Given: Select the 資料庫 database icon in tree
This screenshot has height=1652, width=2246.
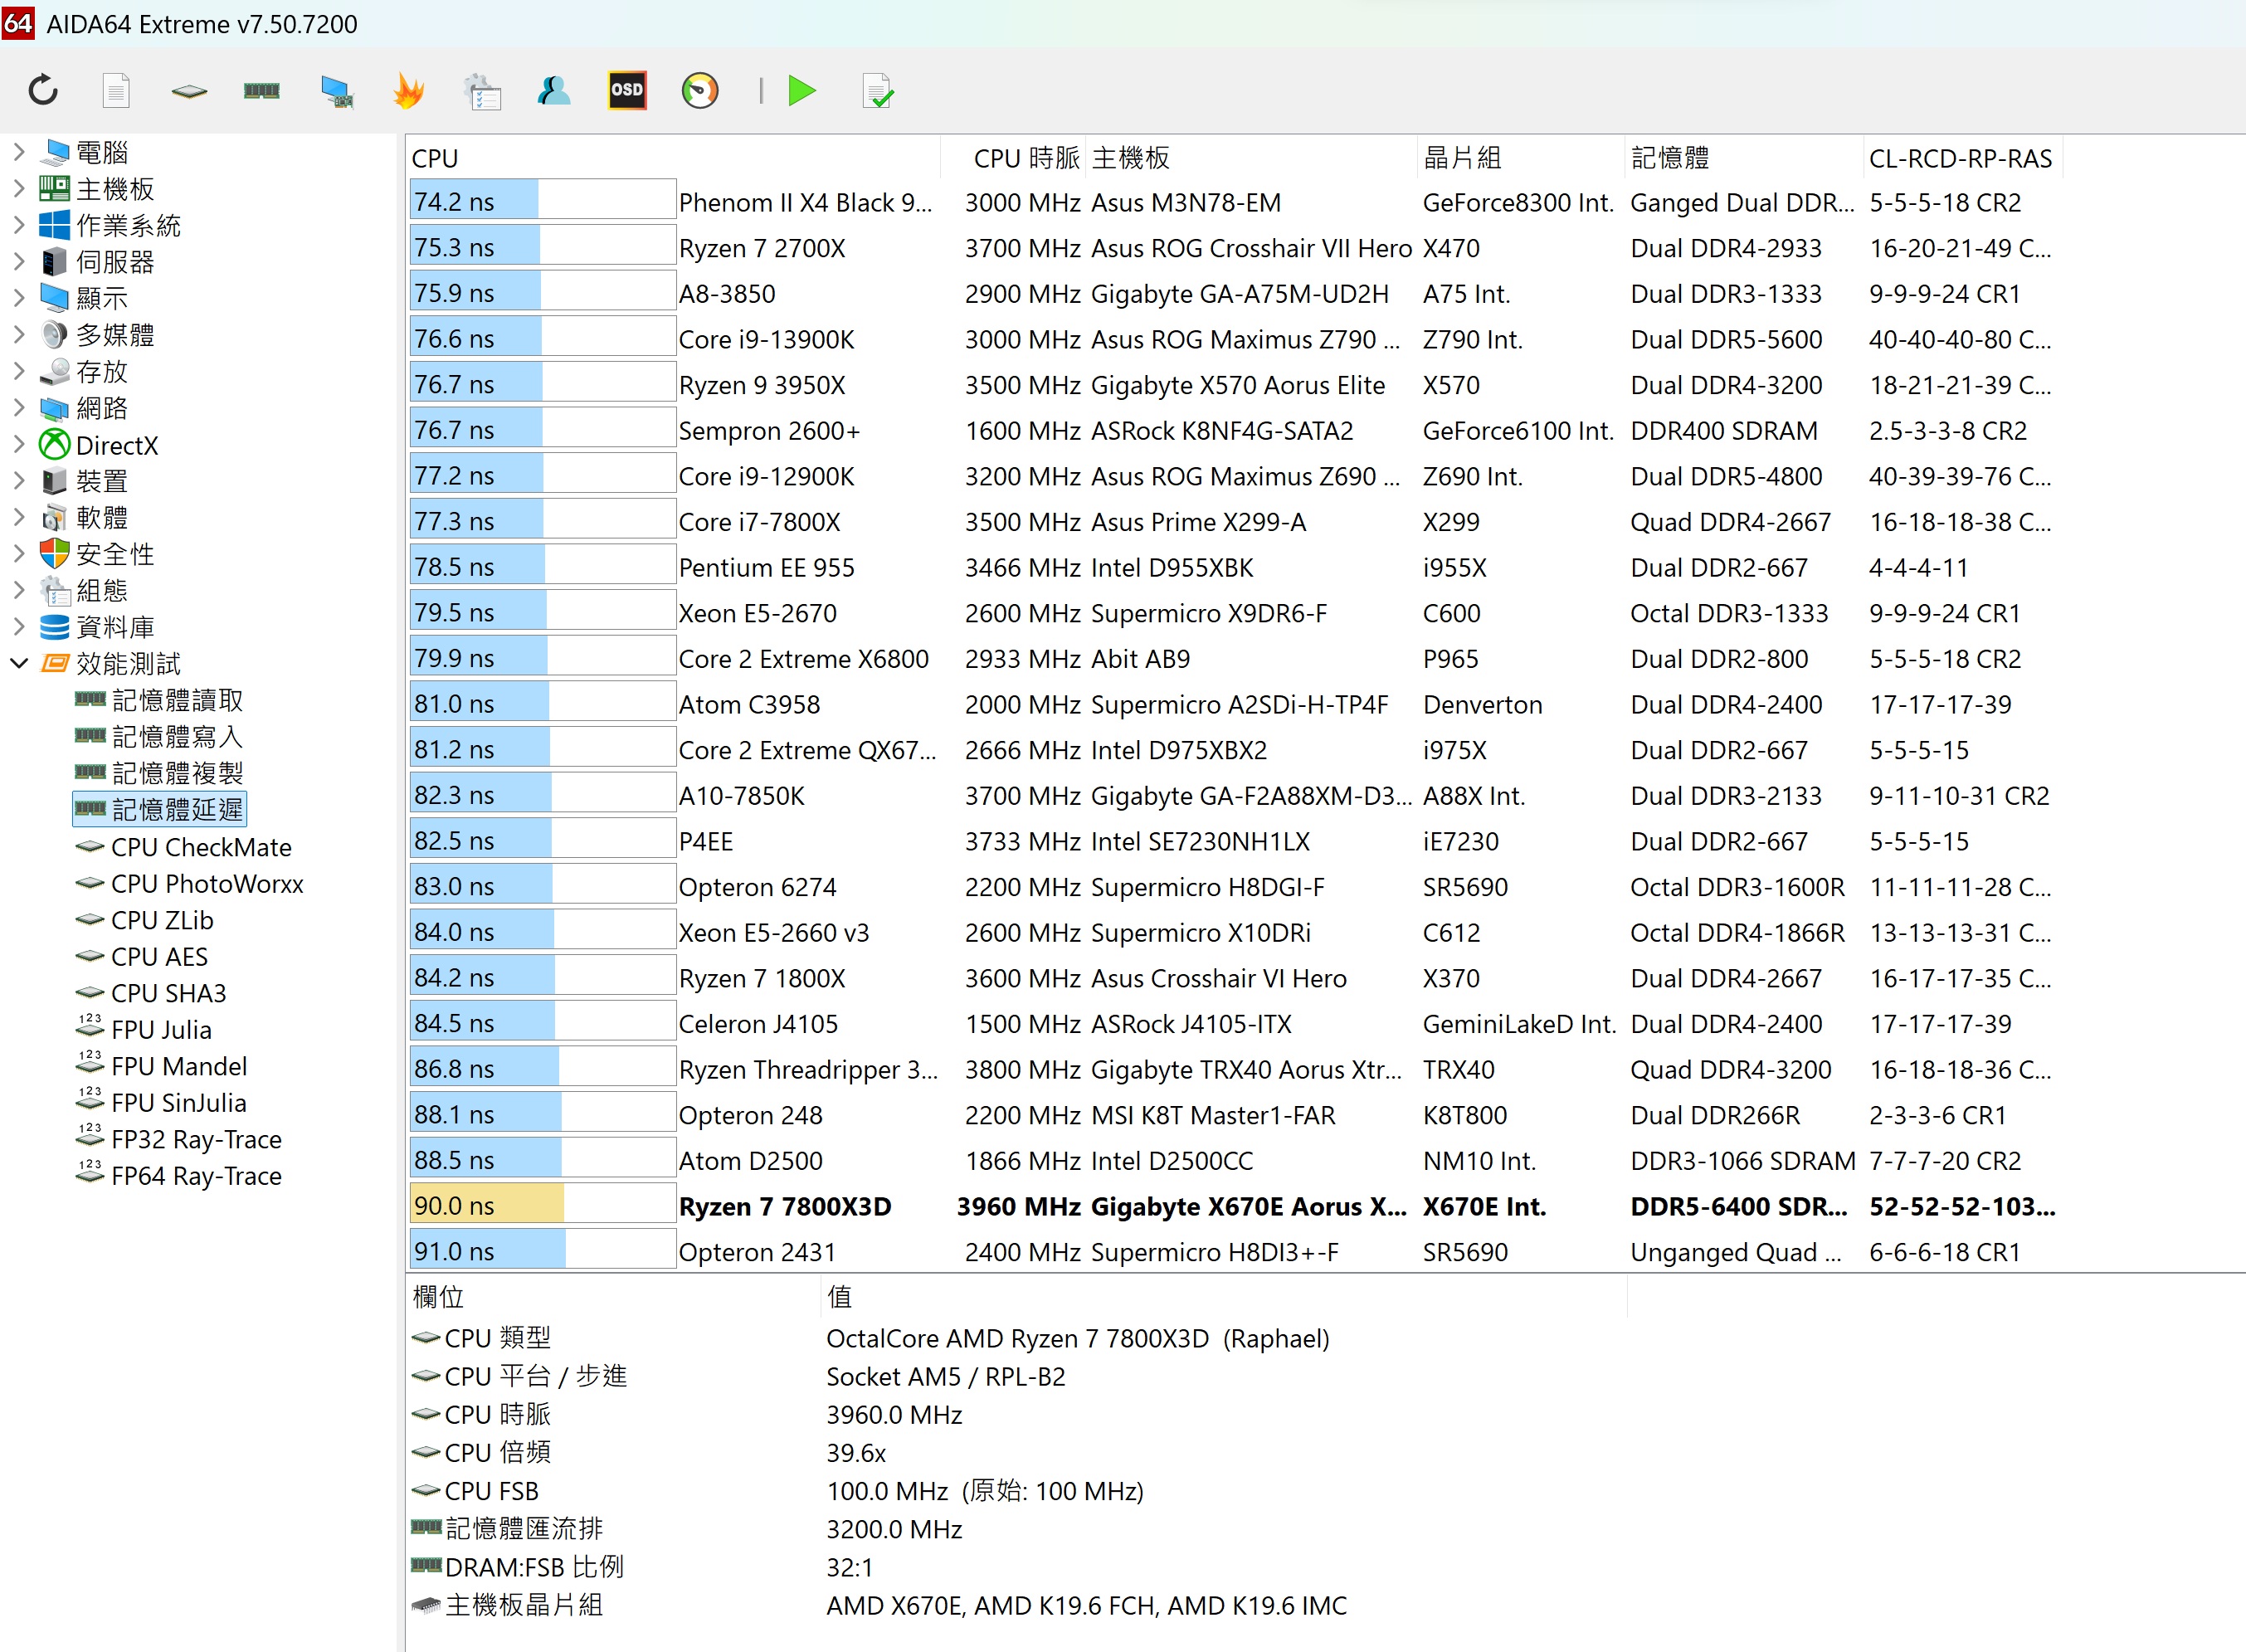Looking at the screenshot, I should click(54, 627).
